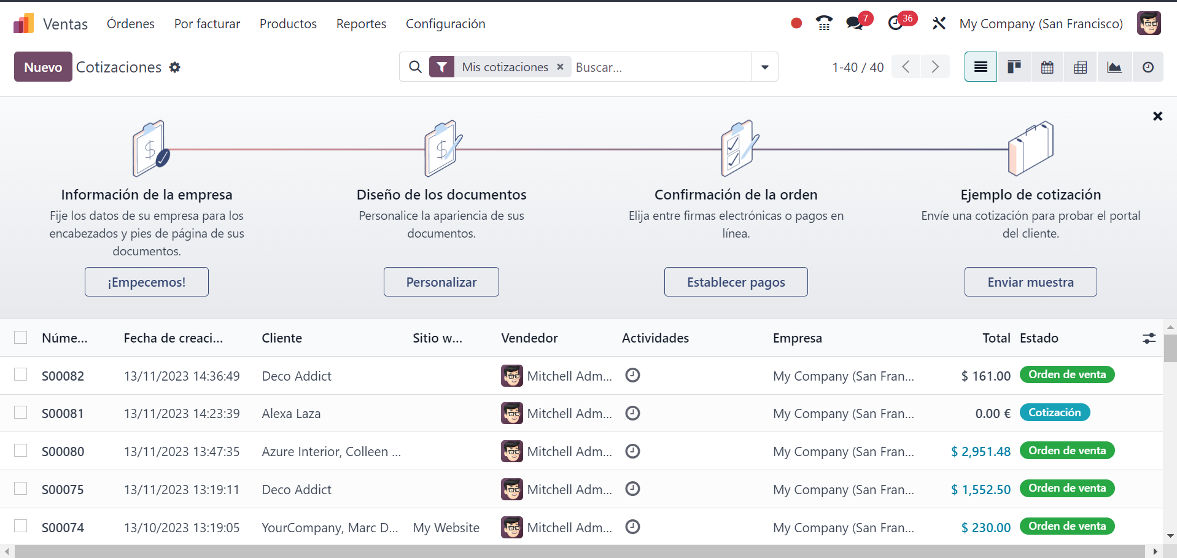Remove the Mis cotizaciones filter
Viewport: 1177px width, 558px height.
pos(560,67)
